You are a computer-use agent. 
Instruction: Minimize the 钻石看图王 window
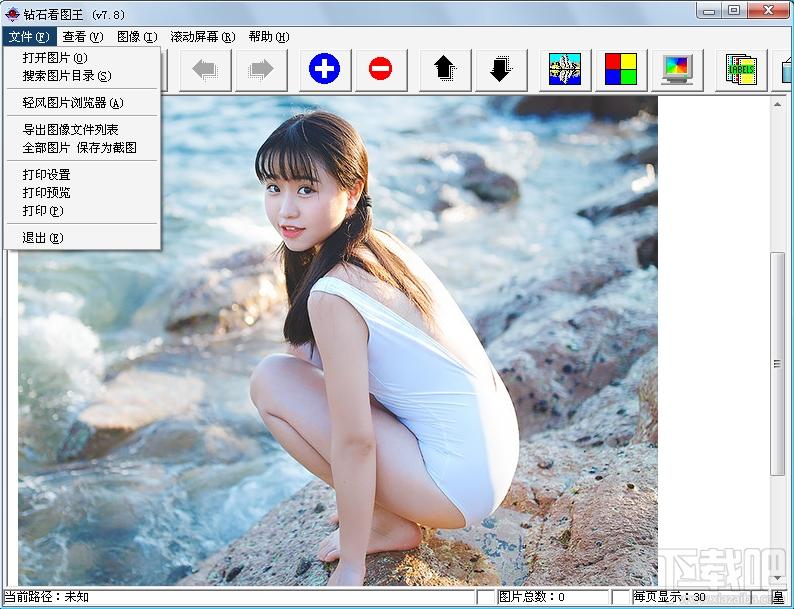click(709, 11)
